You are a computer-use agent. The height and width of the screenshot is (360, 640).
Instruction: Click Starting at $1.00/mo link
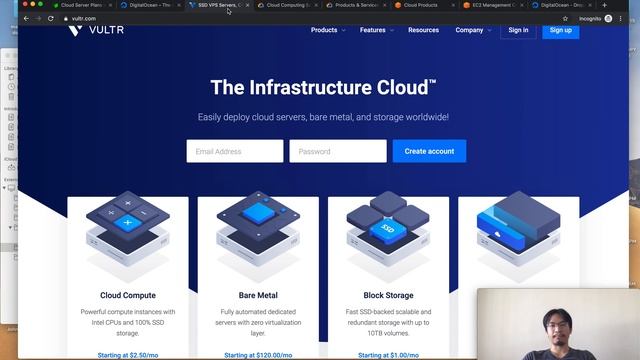[388, 356]
